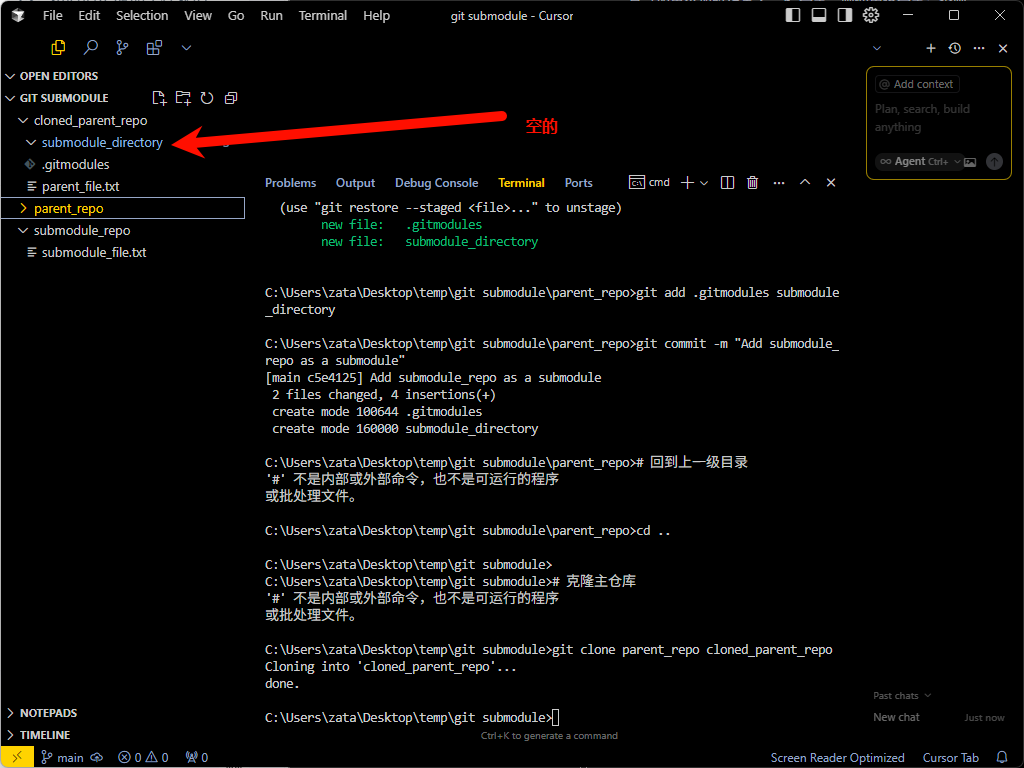Start a New chat in the panel
Screen dimensions: 1024x768
895,717
